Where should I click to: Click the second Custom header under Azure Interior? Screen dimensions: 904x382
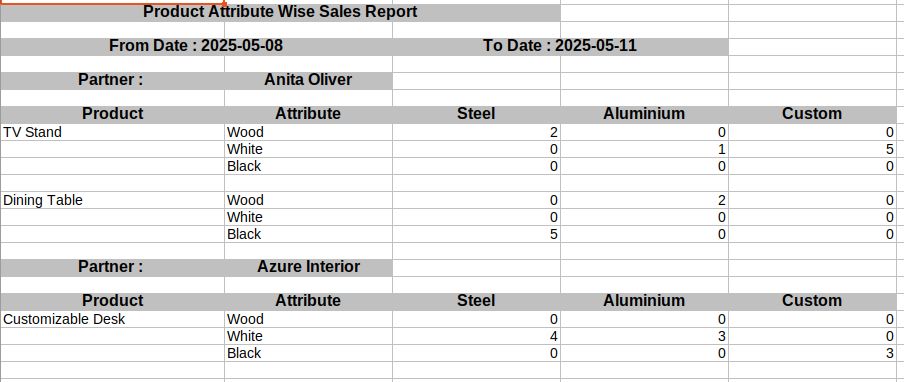point(812,301)
